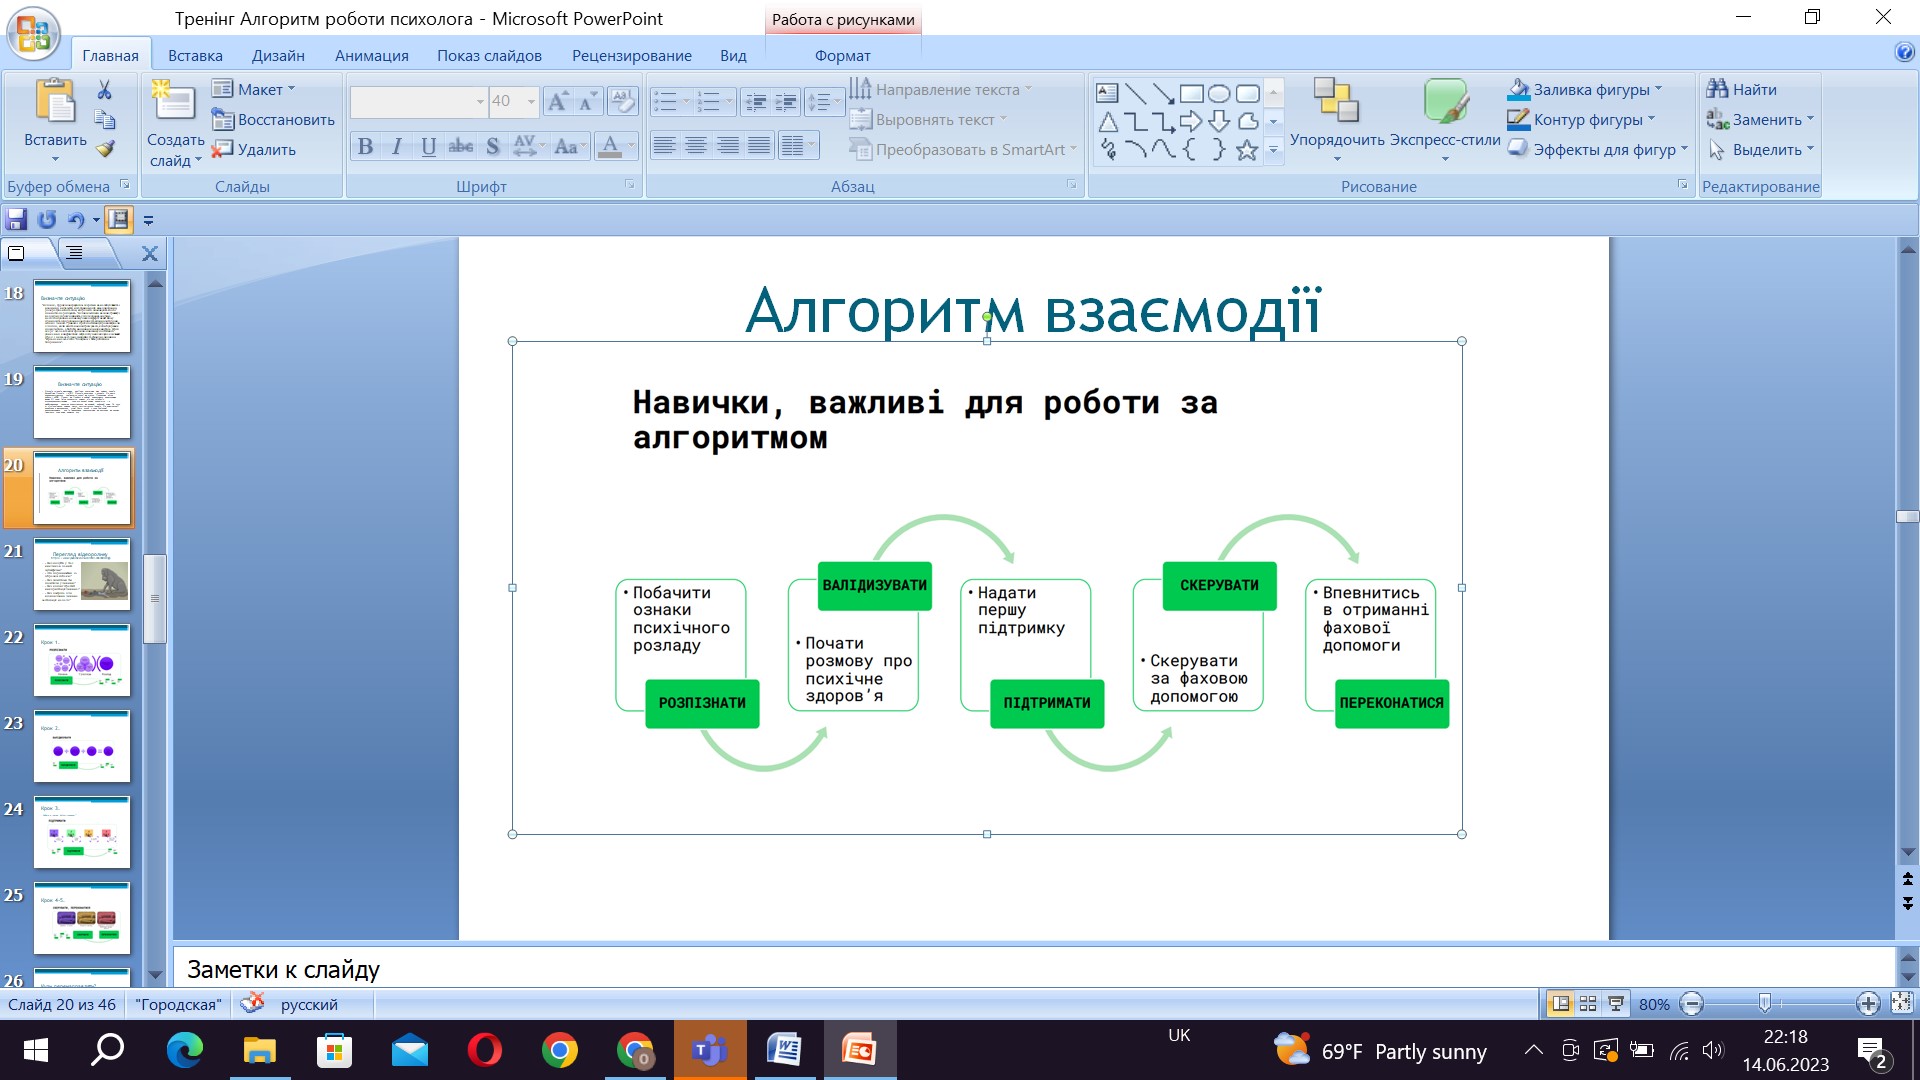
Task: Switch to the Дизайн ribbon tab
Action: click(278, 56)
